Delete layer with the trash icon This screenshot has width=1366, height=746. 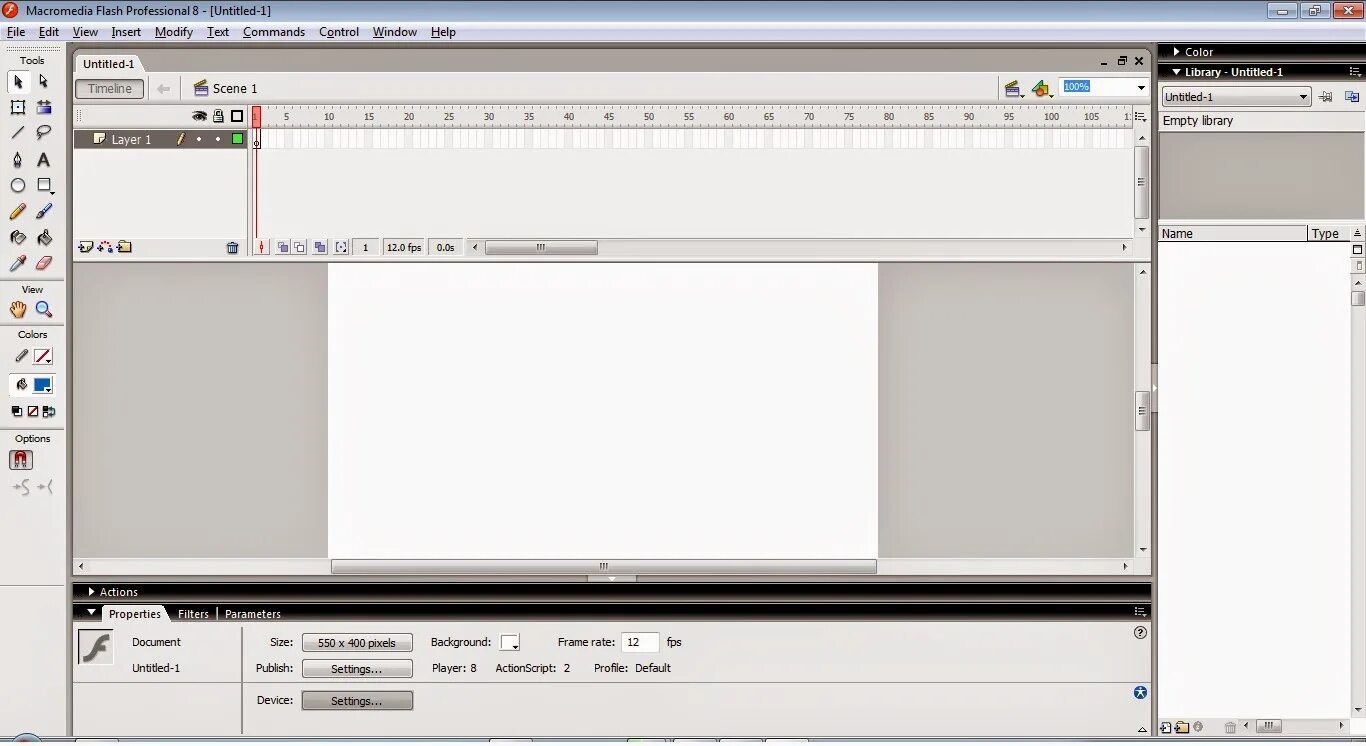(233, 247)
